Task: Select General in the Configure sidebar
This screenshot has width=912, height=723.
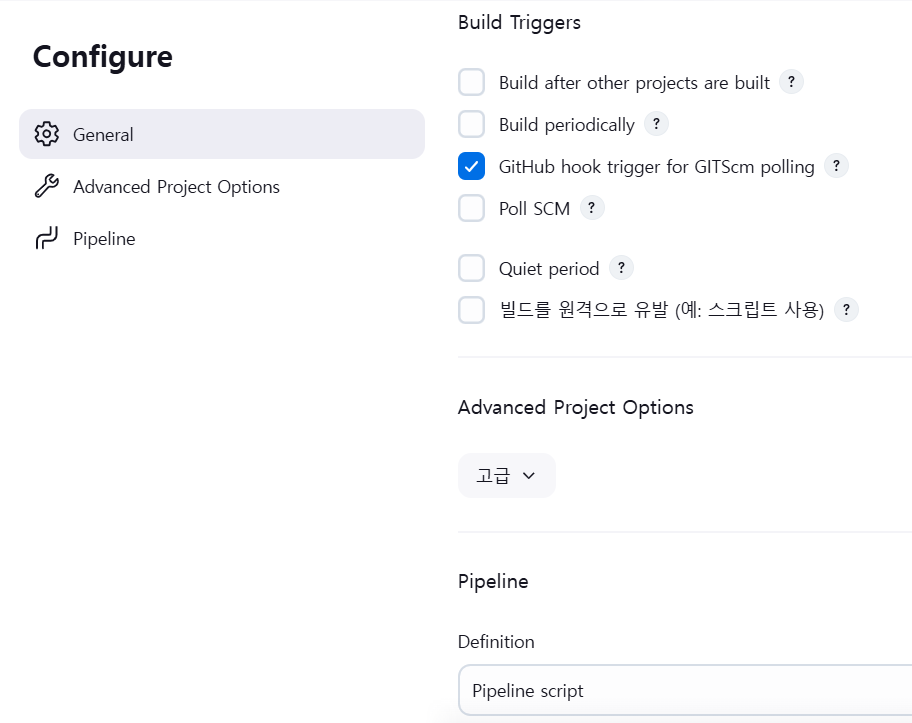Action: click(222, 134)
